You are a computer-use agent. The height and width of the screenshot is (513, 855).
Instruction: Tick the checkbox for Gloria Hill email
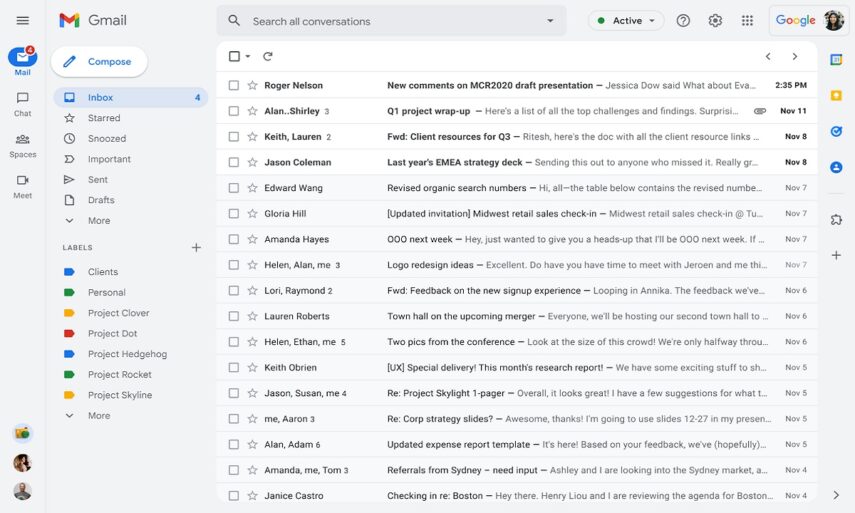pos(234,213)
